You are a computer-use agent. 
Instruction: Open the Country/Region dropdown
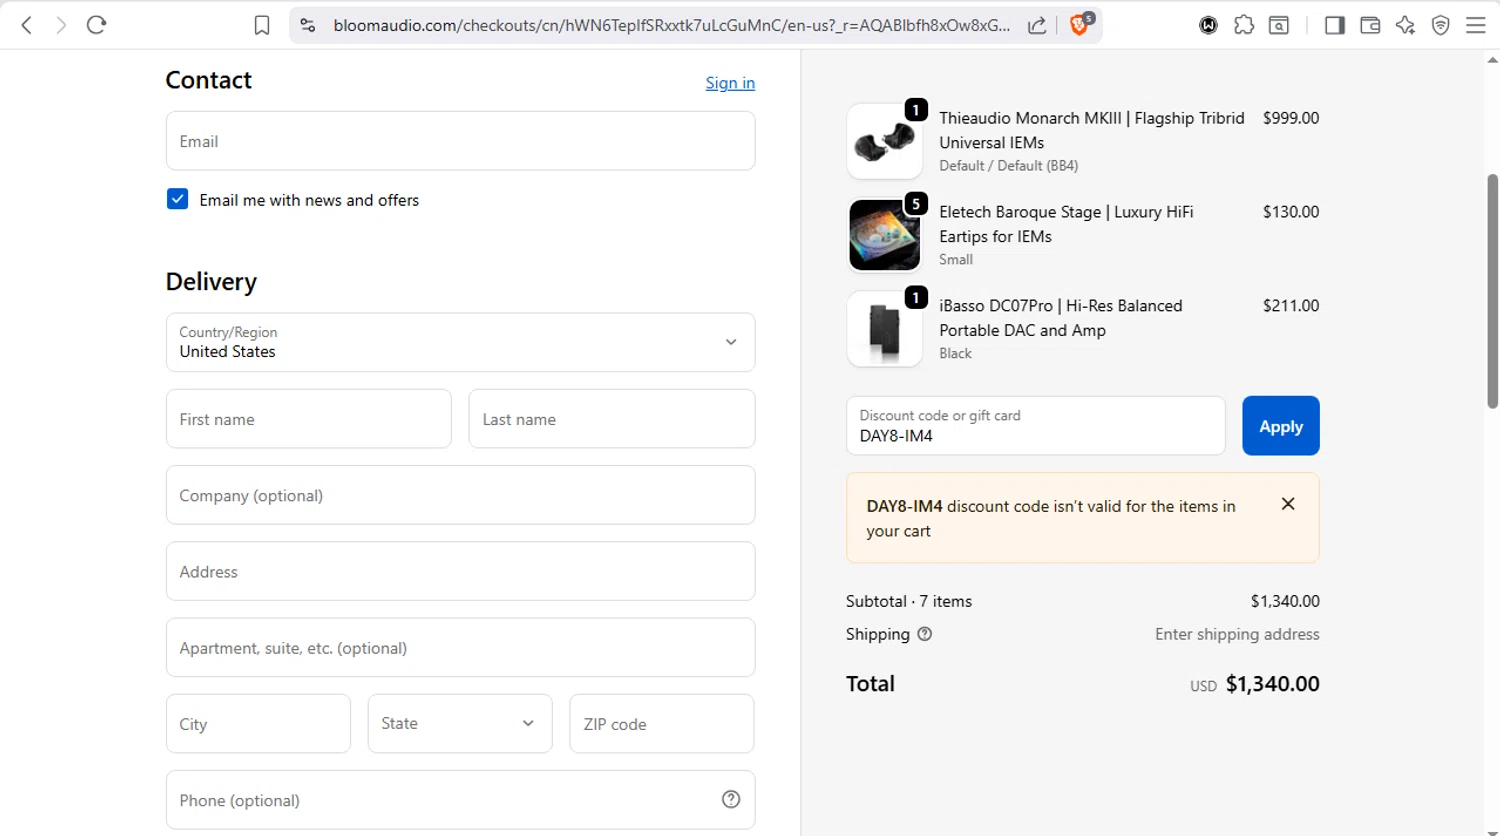(460, 342)
